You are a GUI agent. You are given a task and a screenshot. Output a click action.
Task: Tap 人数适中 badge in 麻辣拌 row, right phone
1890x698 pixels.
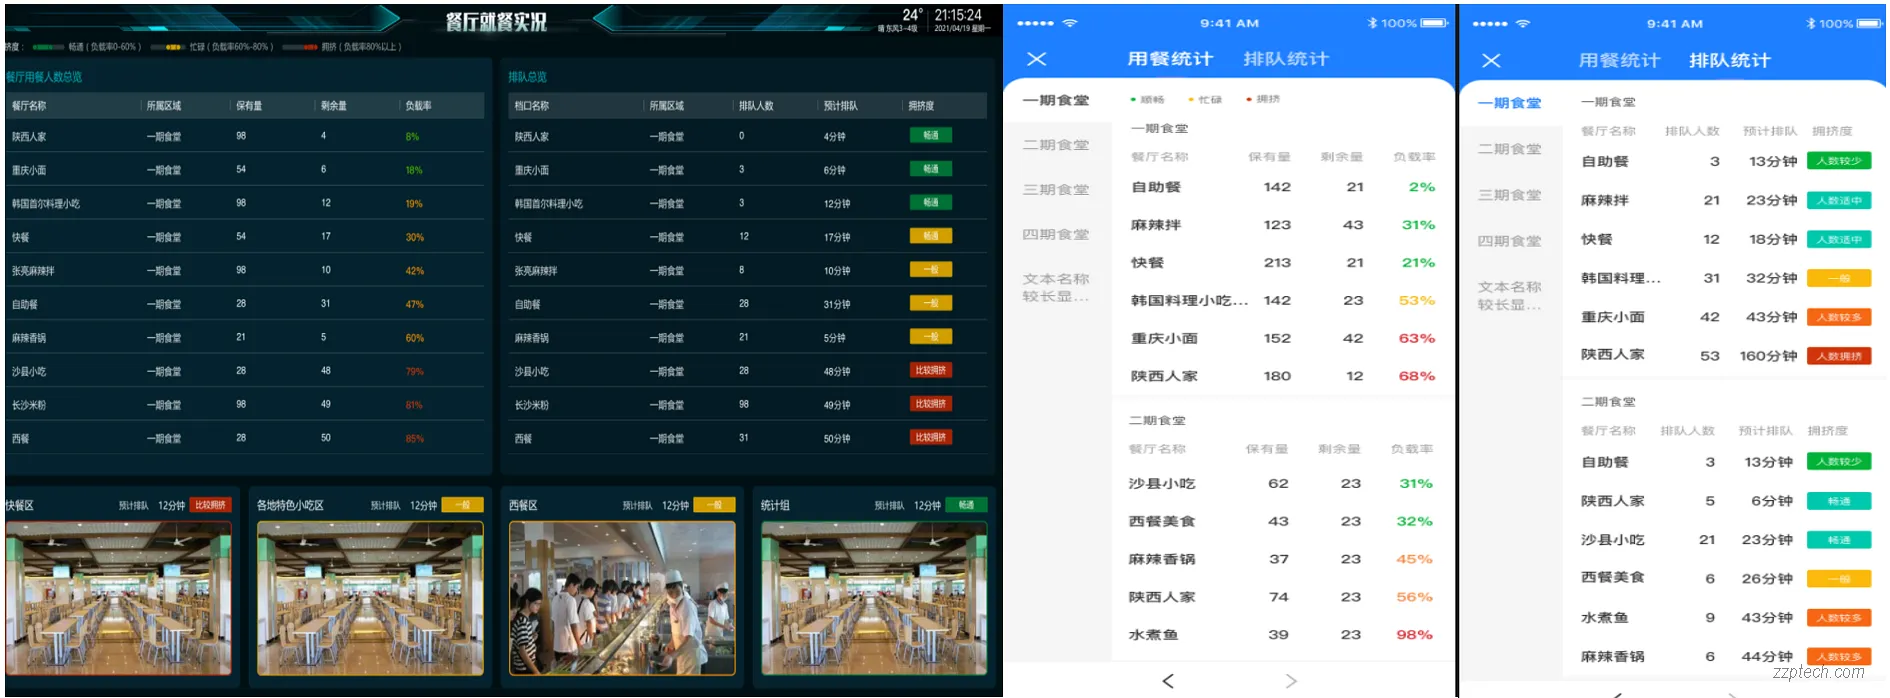(x=1839, y=201)
